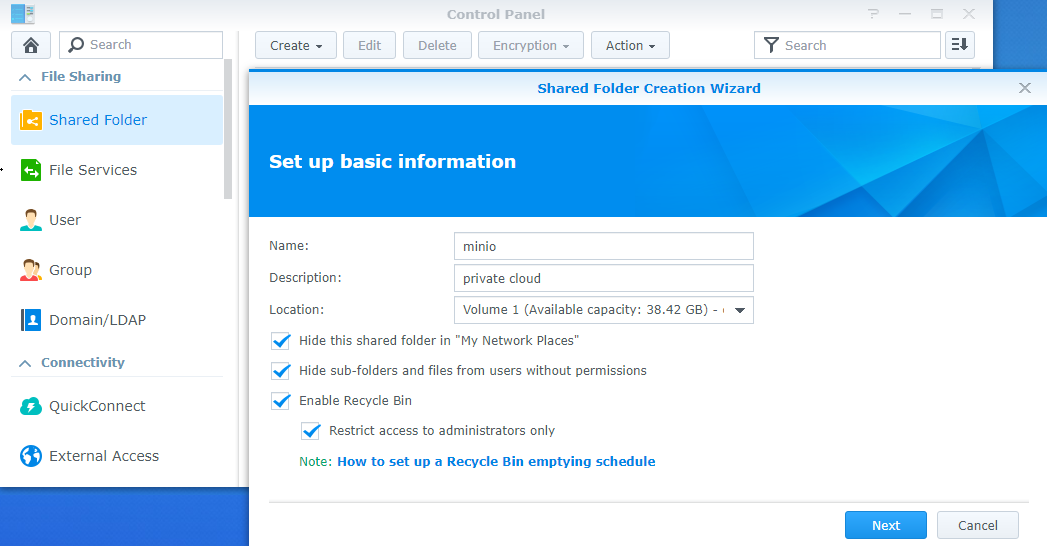Click the sort order icon button

[960, 45]
